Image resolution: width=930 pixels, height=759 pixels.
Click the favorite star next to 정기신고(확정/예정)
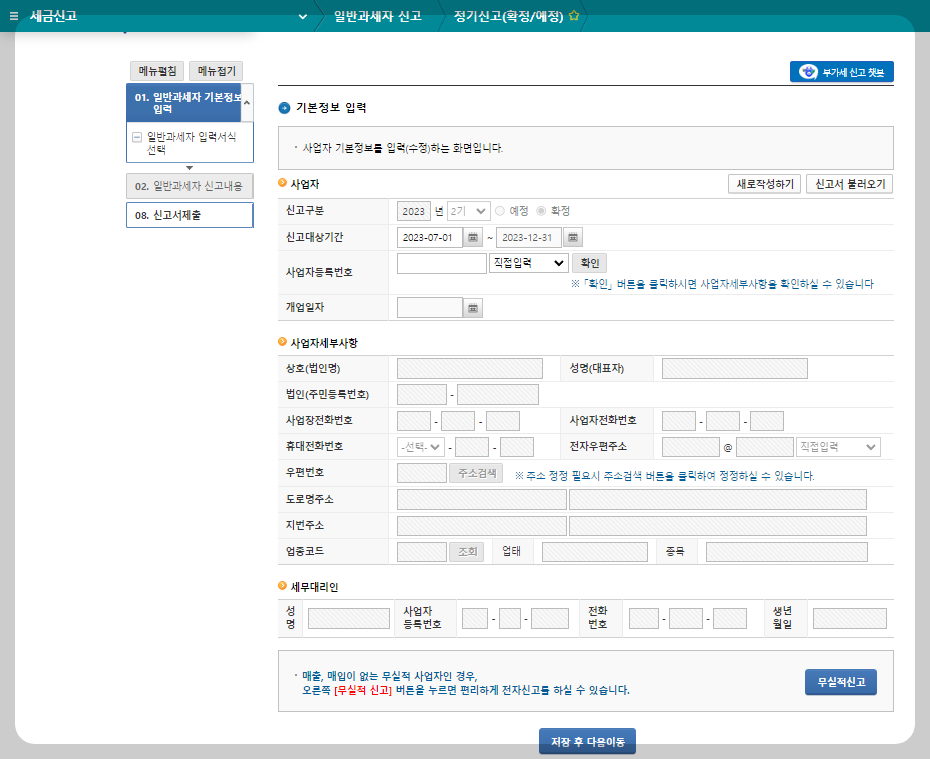click(x=571, y=14)
